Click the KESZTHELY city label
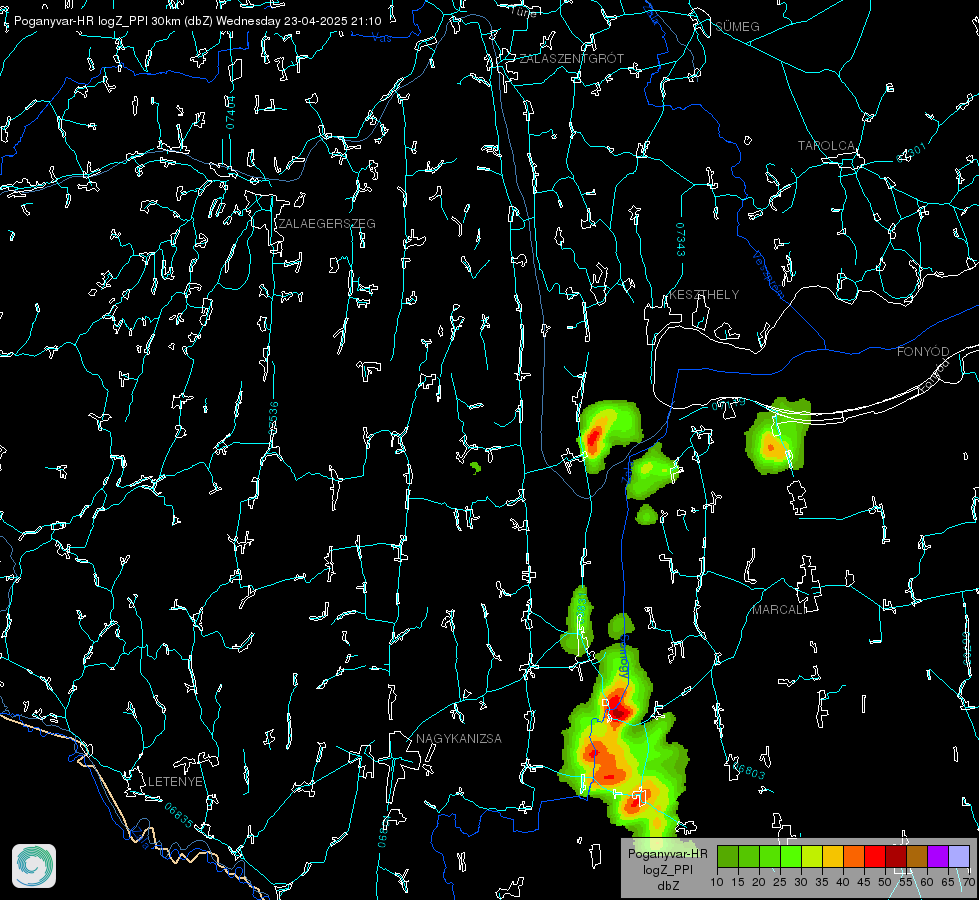The image size is (979, 900). click(704, 294)
